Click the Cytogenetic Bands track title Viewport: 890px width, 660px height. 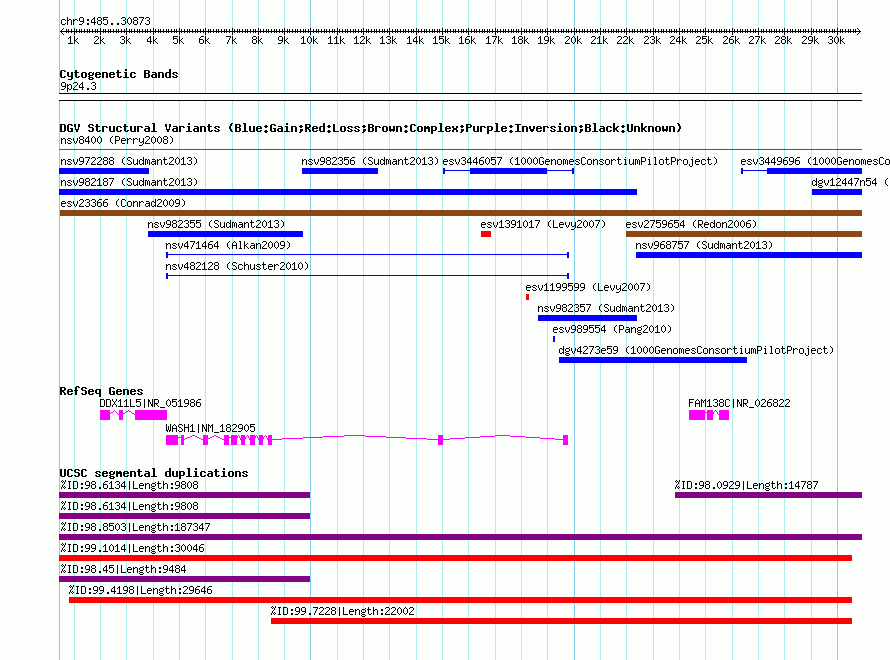point(119,74)
